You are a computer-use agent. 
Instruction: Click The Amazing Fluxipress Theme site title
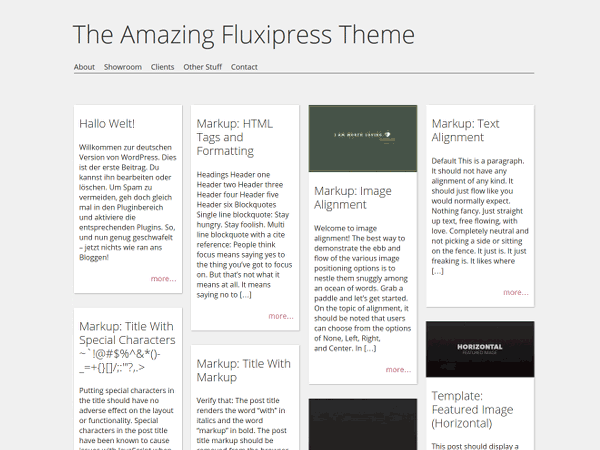pos(243,34)
